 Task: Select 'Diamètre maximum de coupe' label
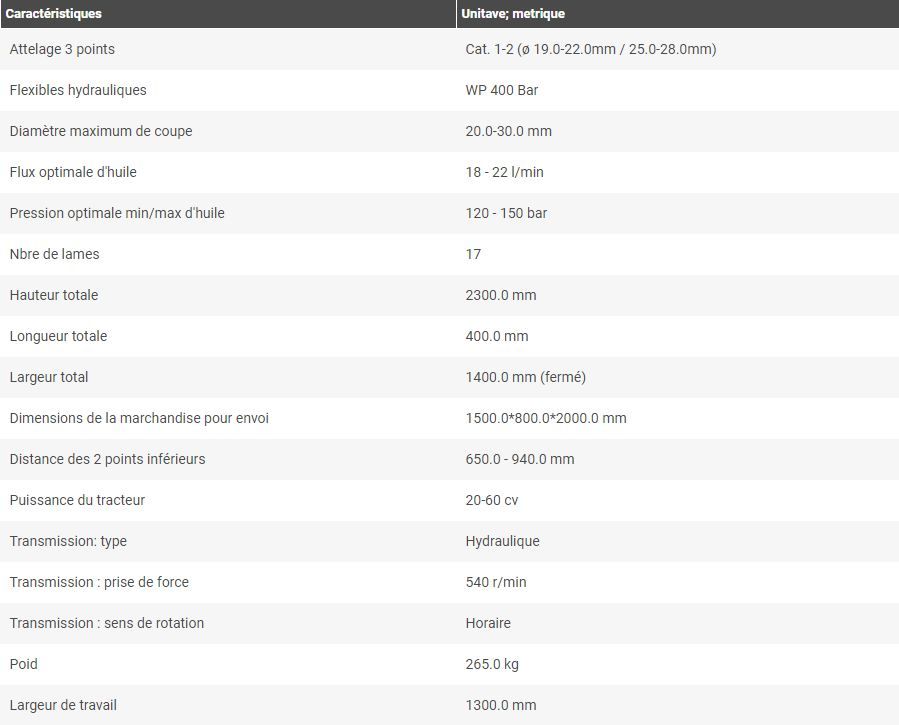101,131
